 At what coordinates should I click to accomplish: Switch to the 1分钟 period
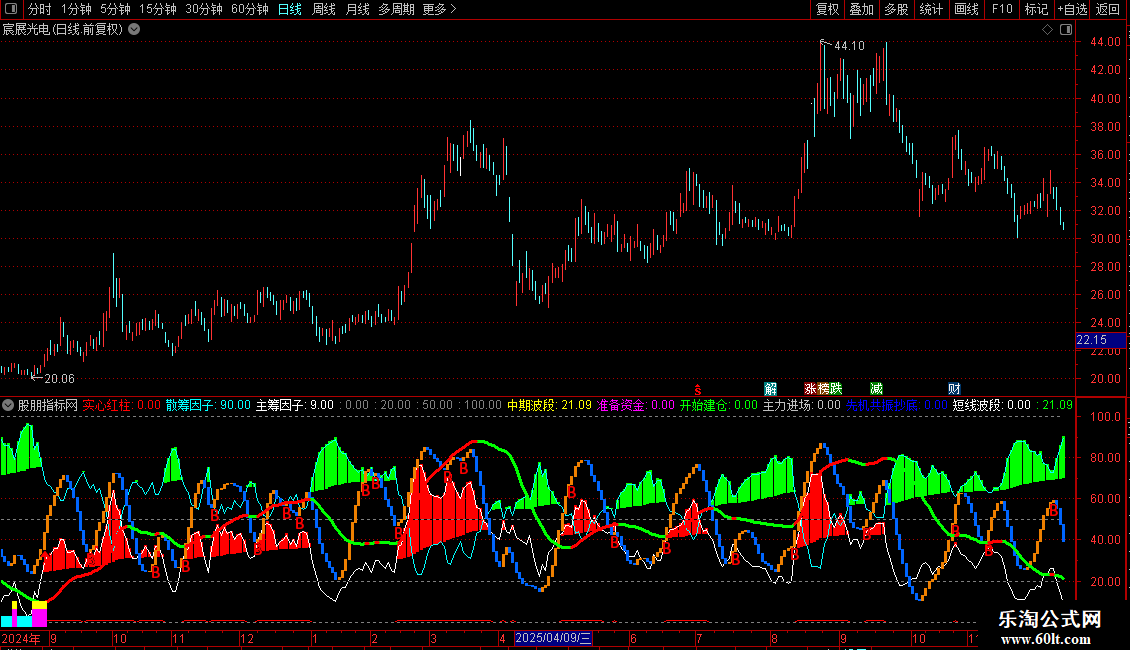coord(76,9)
